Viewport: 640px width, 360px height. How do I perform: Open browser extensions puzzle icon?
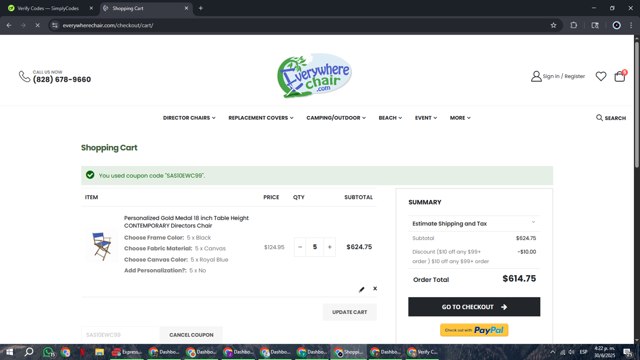[573, 25]
